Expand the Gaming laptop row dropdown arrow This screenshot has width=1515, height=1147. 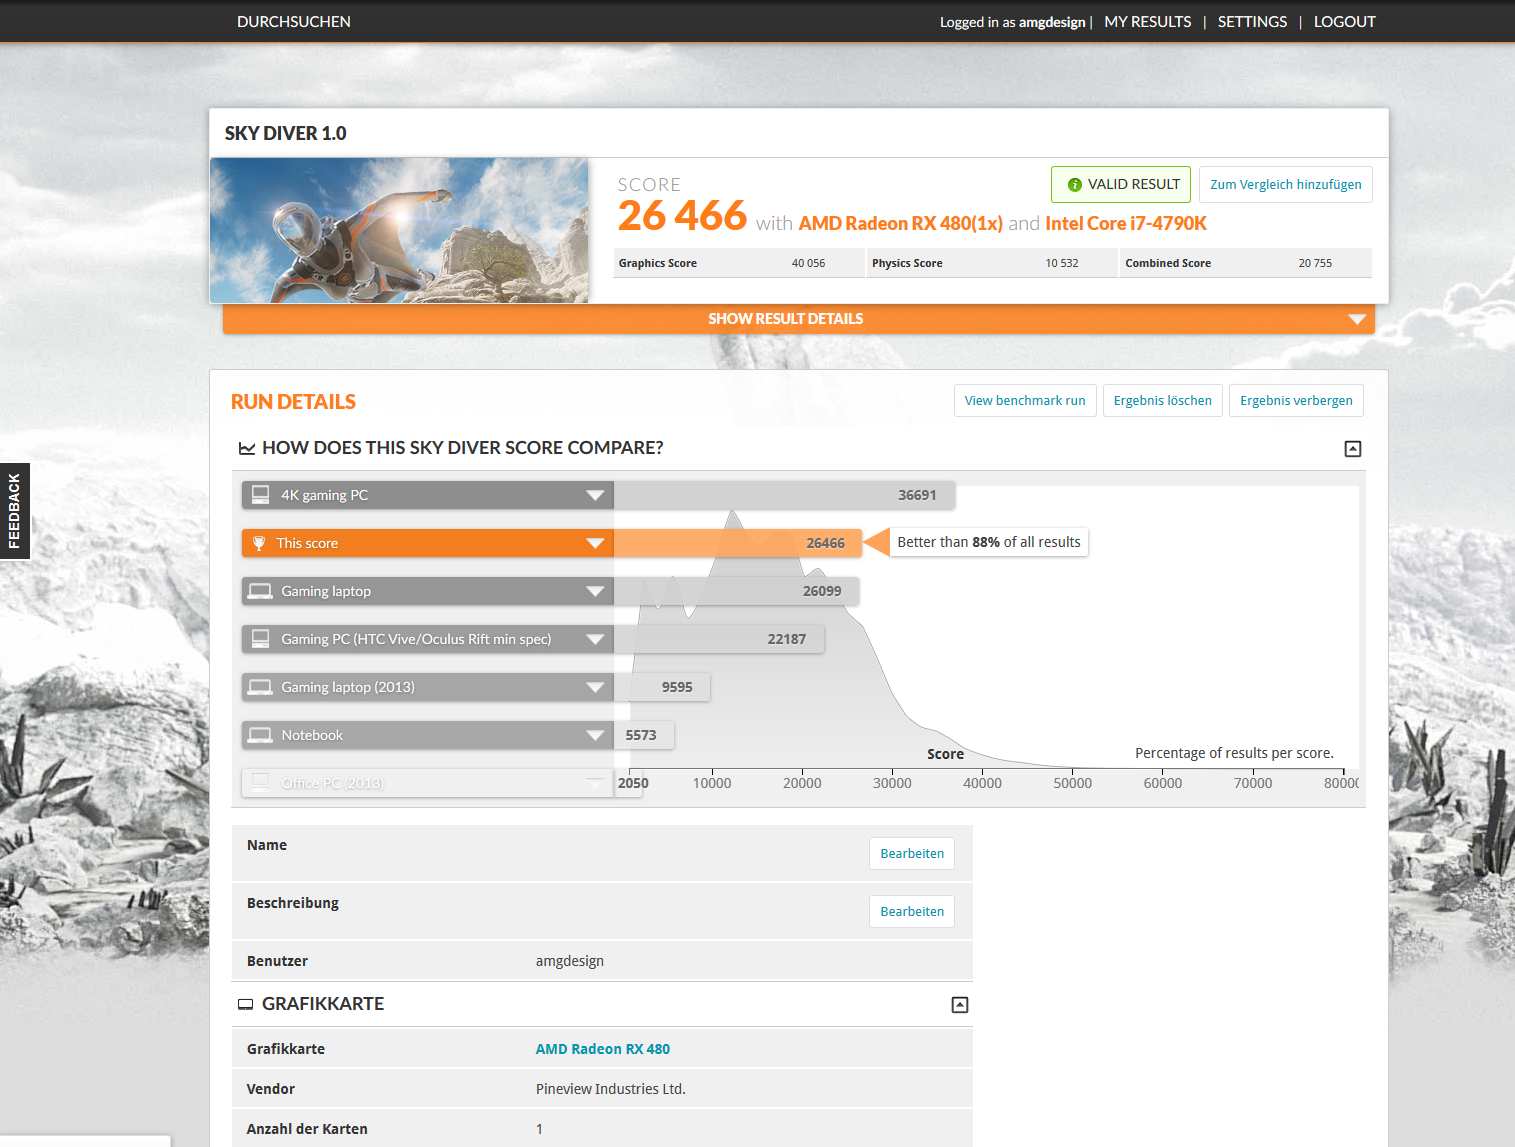(x=595, y=591)
